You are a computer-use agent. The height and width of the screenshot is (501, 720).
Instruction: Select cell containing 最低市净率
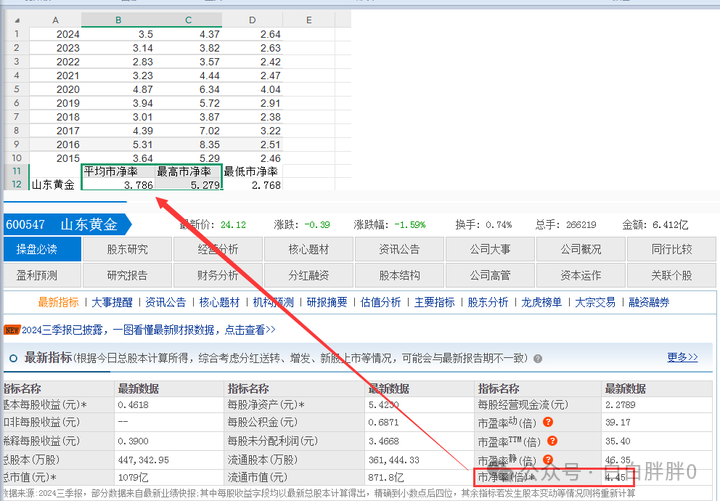[x=252, y=172]
